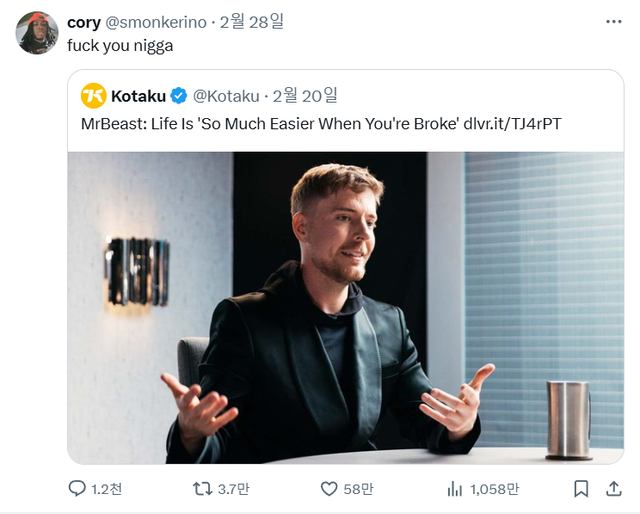Click the cory display name

click(x=83, y=22)
